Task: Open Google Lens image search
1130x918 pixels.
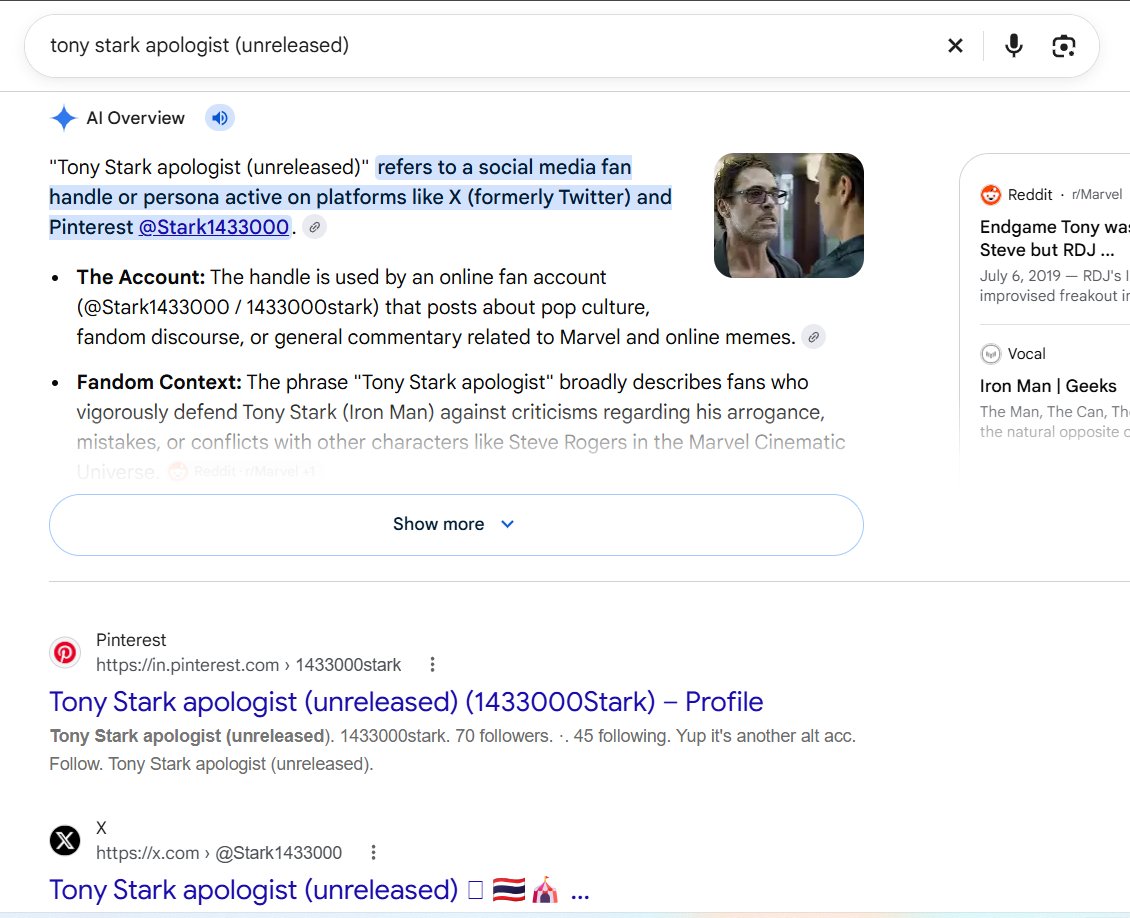Action: [1064, 45]
